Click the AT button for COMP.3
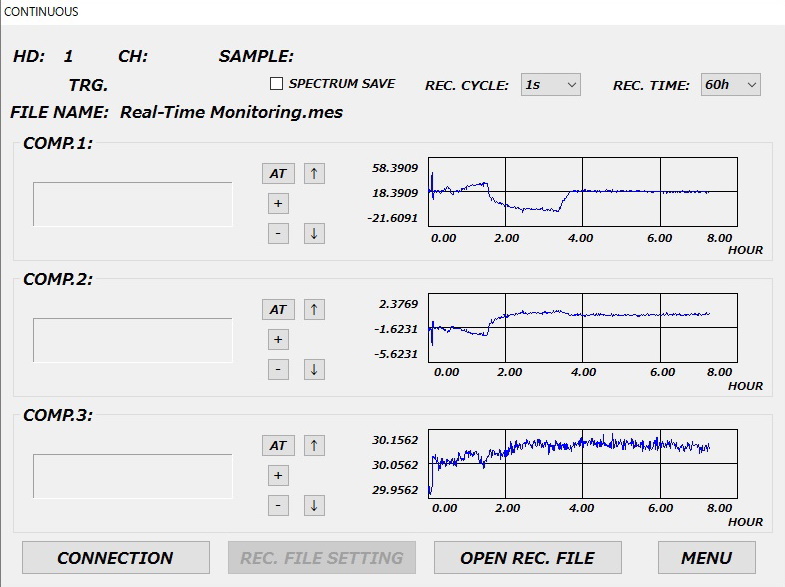 278,445
